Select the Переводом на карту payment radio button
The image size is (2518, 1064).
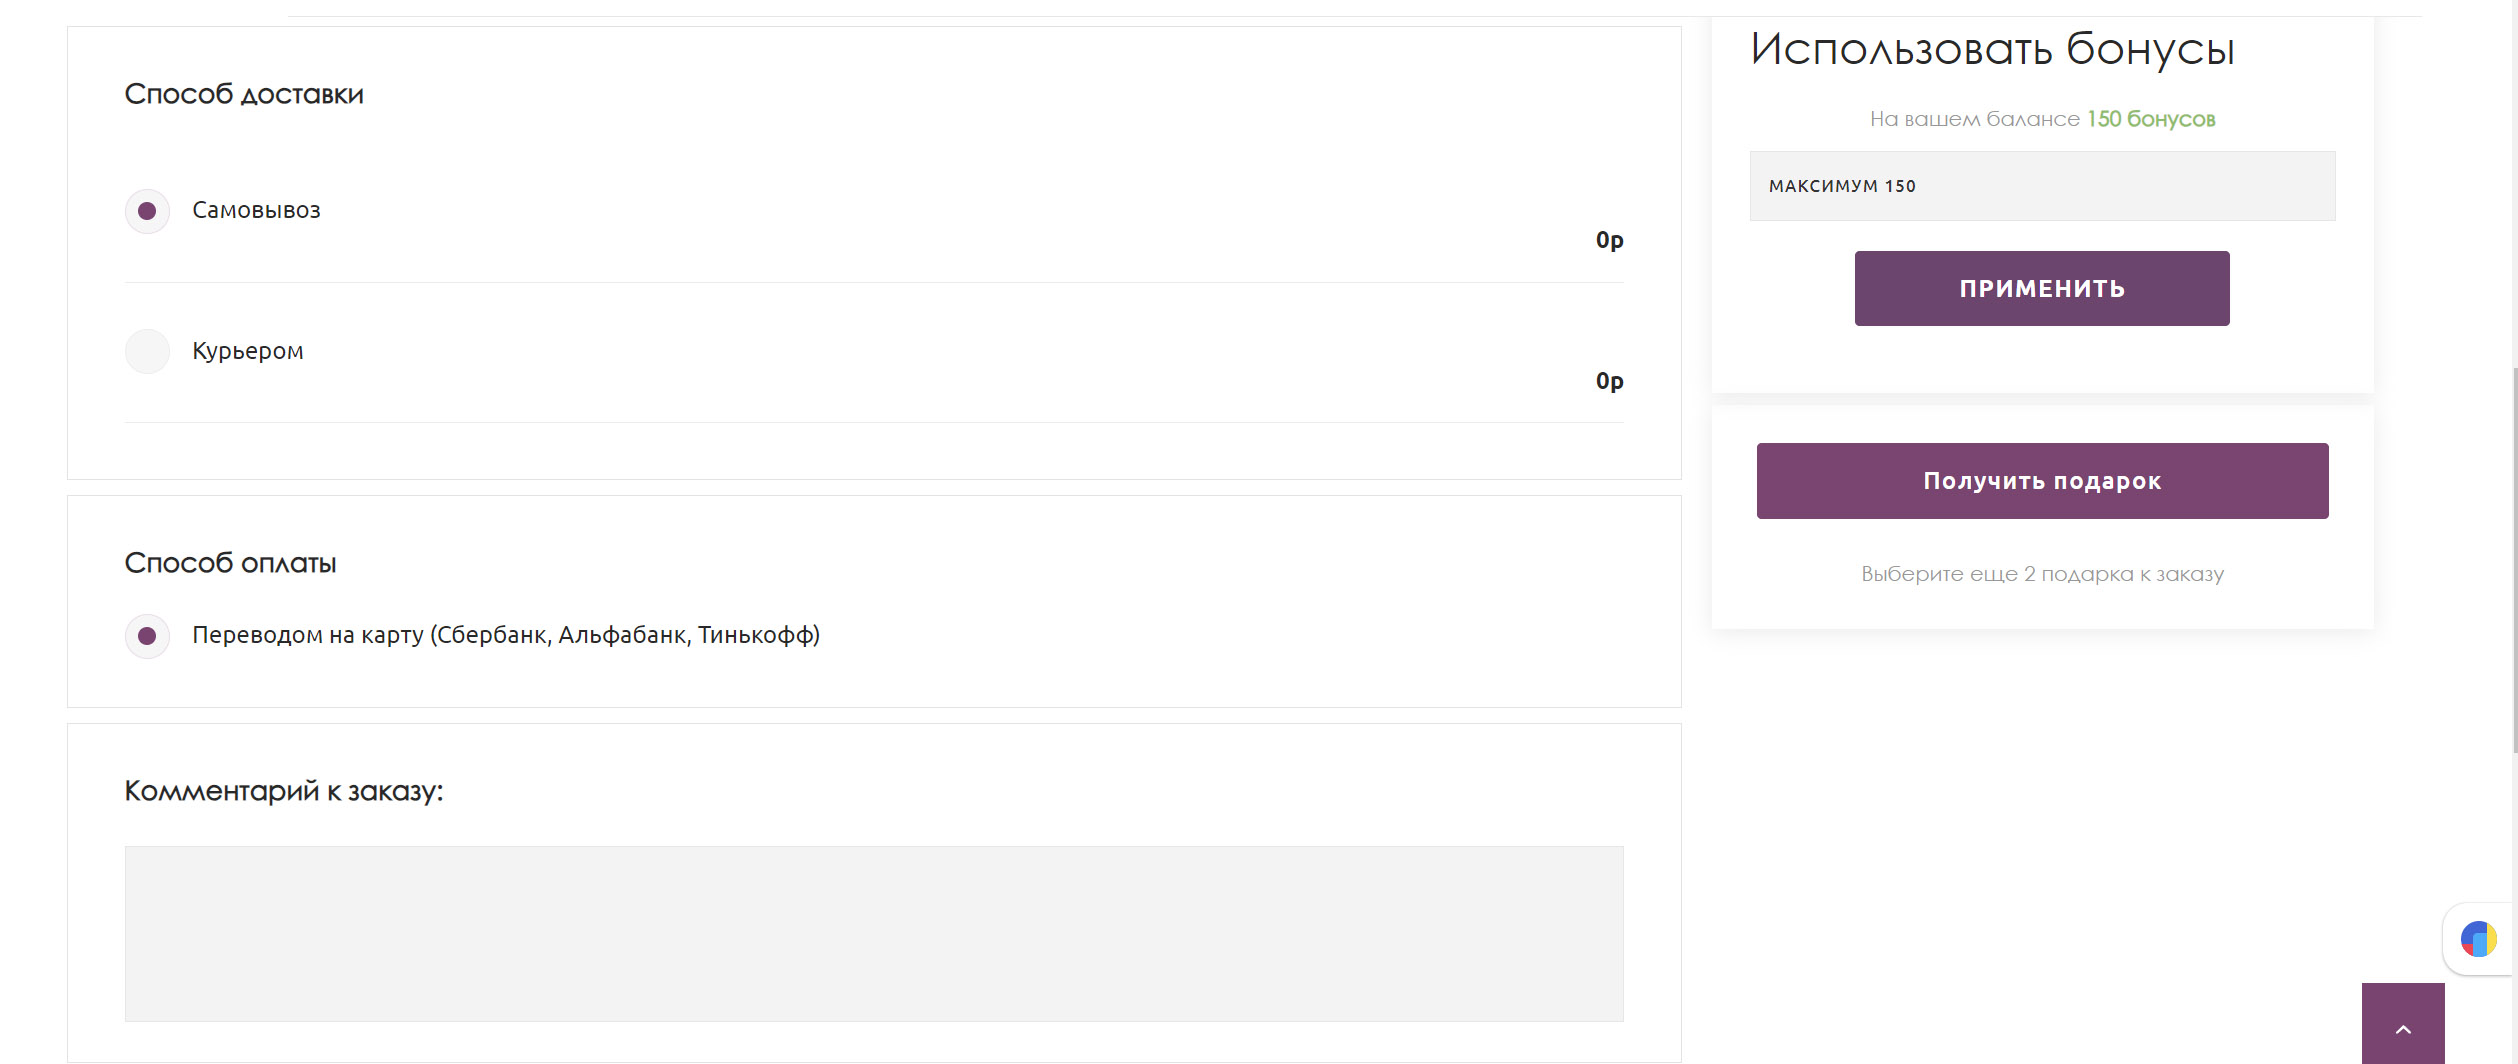pyautogui.click(x=147, y=636)
